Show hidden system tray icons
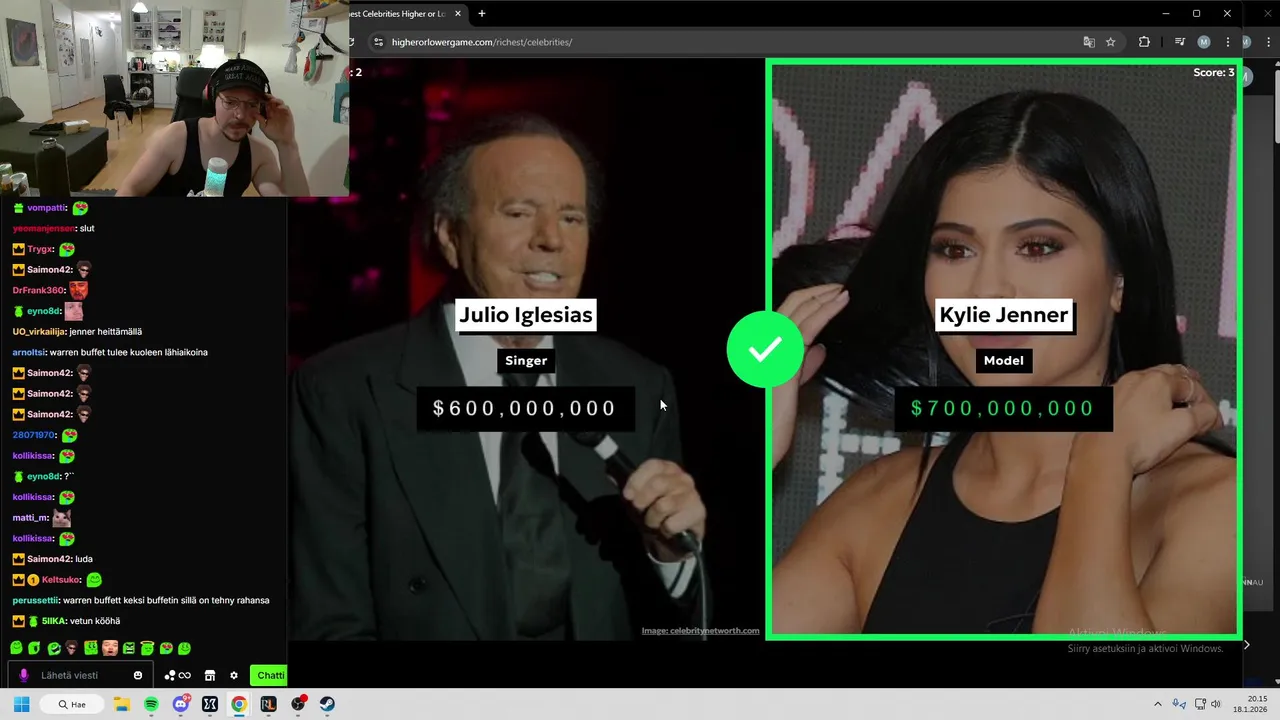The image size is (1280, 720). [x=1158, y=704]
